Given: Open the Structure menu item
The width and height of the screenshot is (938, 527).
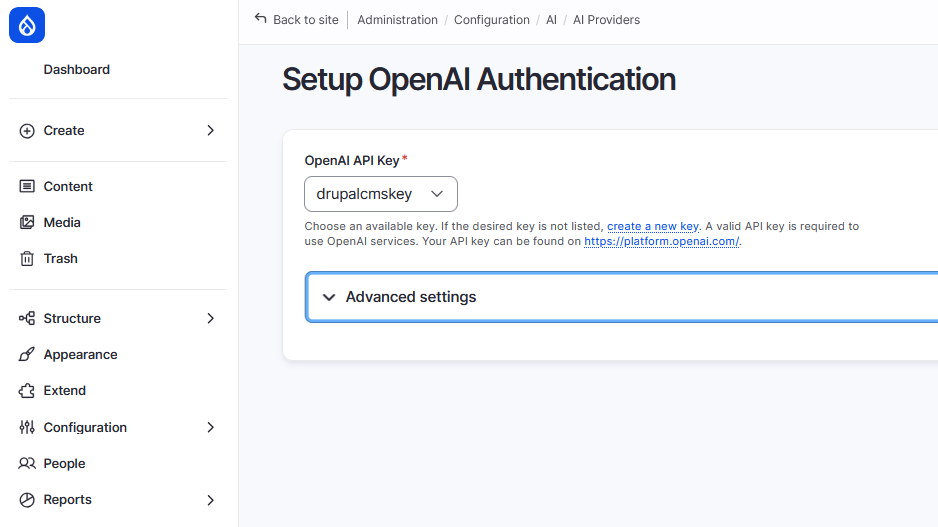Looking at the screenshot, I should [72, 318].
